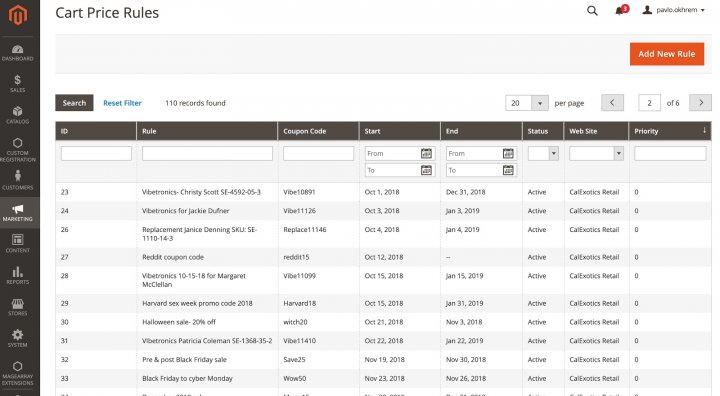Open the Magearray Extensions sidebar menu
The width and height of the screenshot is (720, 396).
click(x=17, y=373)
